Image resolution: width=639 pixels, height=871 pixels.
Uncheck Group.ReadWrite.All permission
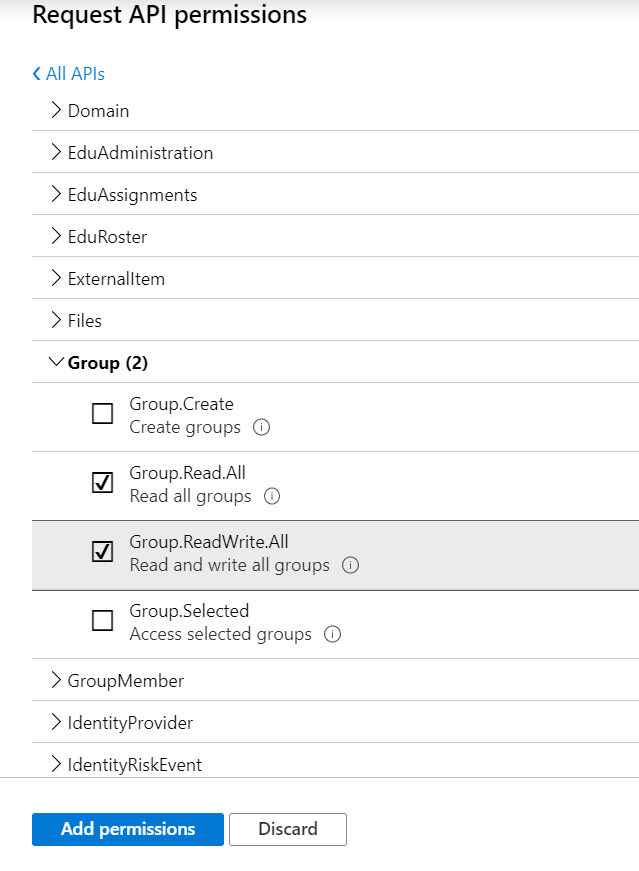(102, 551)
